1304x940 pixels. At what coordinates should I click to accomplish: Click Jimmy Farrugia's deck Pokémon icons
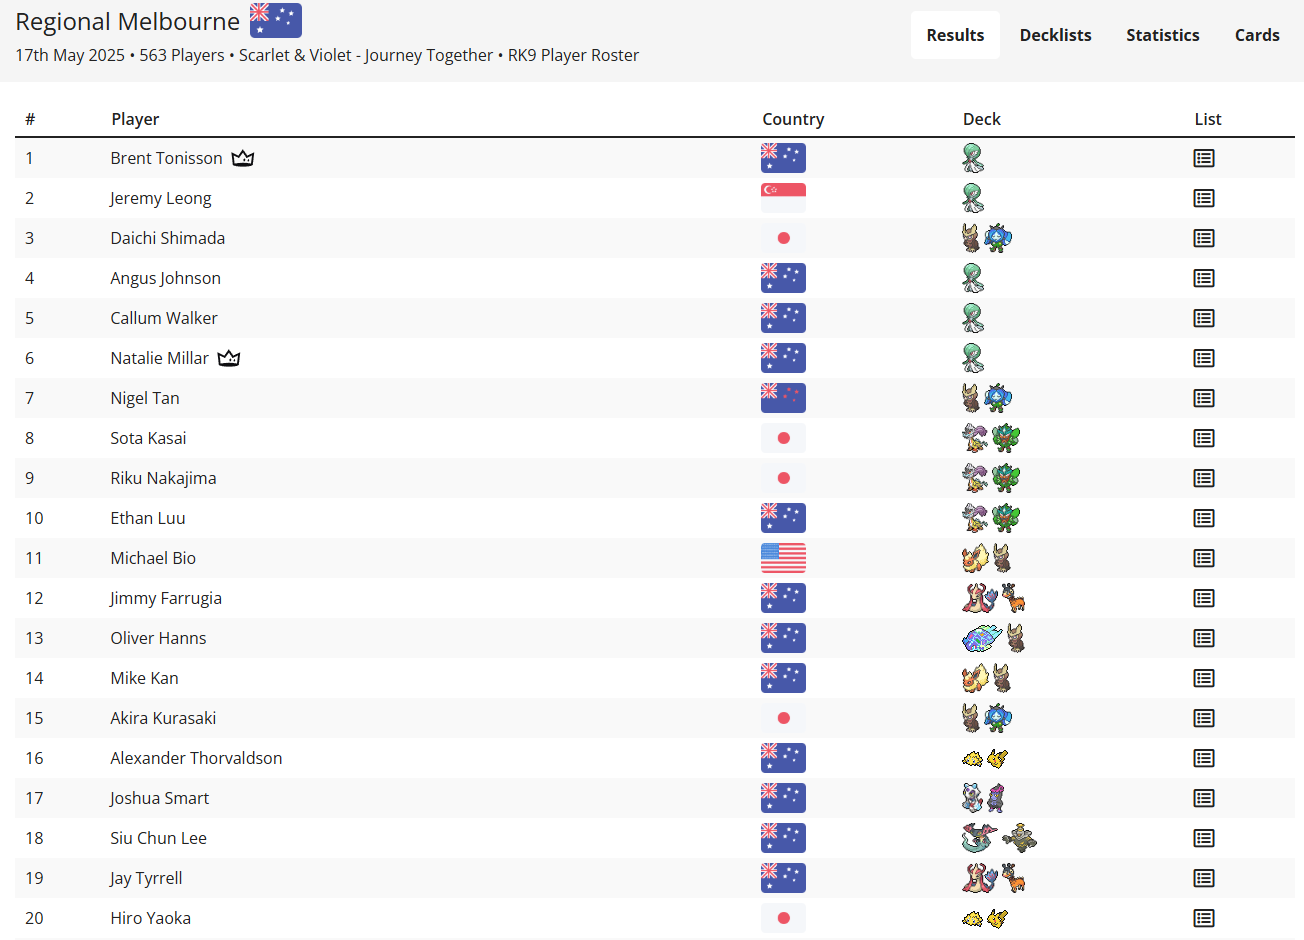click(x=994, y=598)
